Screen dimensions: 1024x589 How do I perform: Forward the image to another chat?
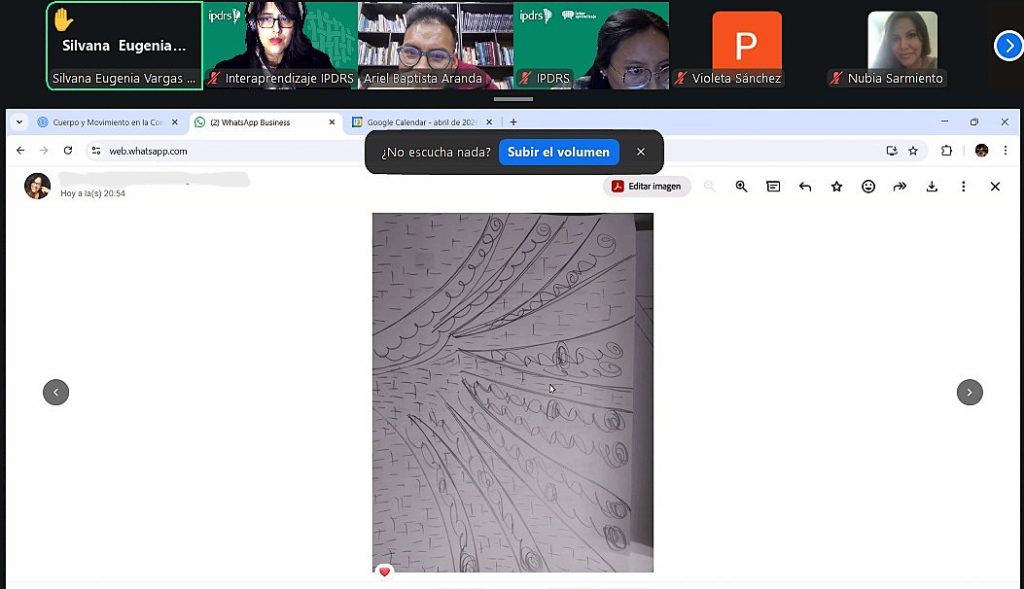[x=900, y=186]
